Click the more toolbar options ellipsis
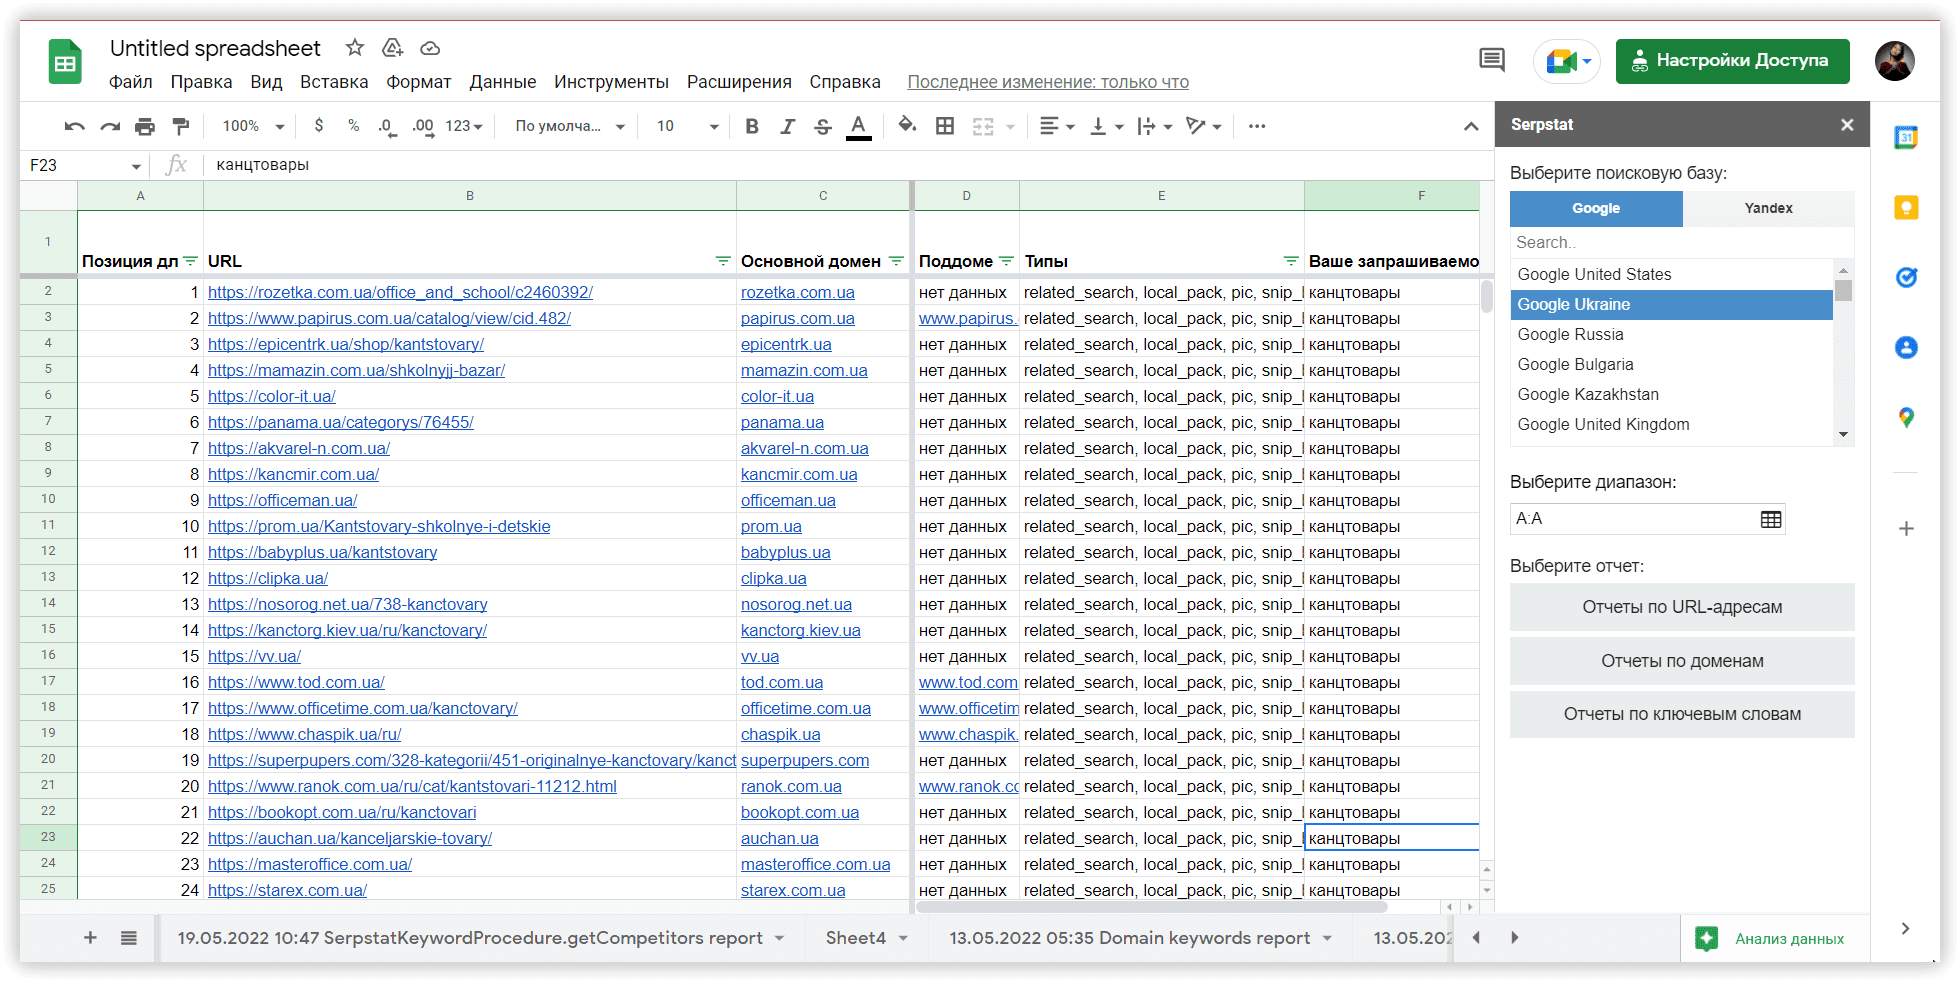Viewport: 1960px width, 982px height. point(1257,126)
